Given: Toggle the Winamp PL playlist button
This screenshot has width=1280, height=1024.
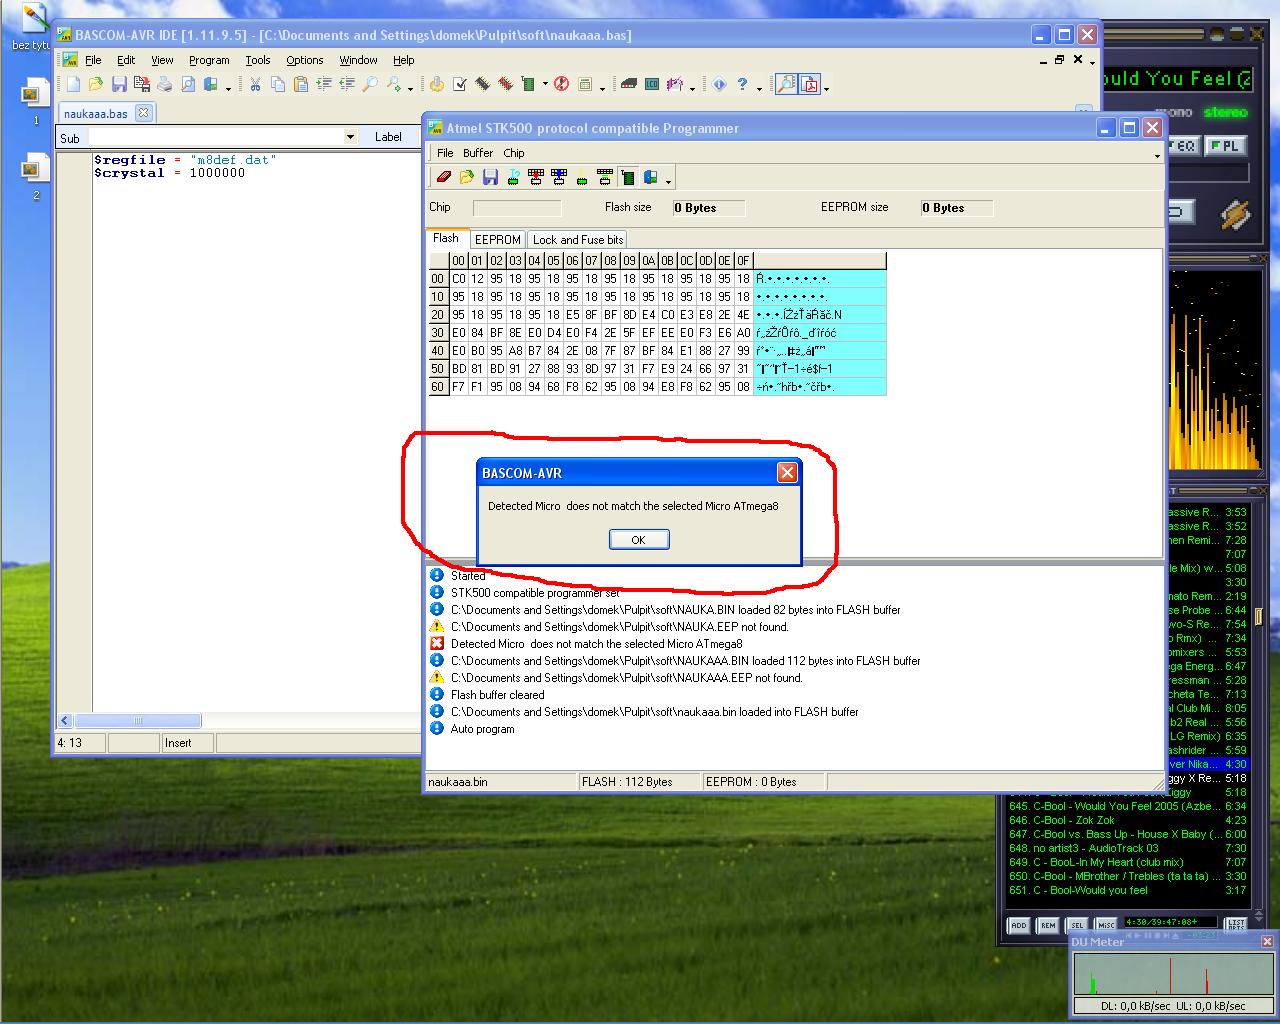Looking at the screenshot, I should (x=1224, y=146).
